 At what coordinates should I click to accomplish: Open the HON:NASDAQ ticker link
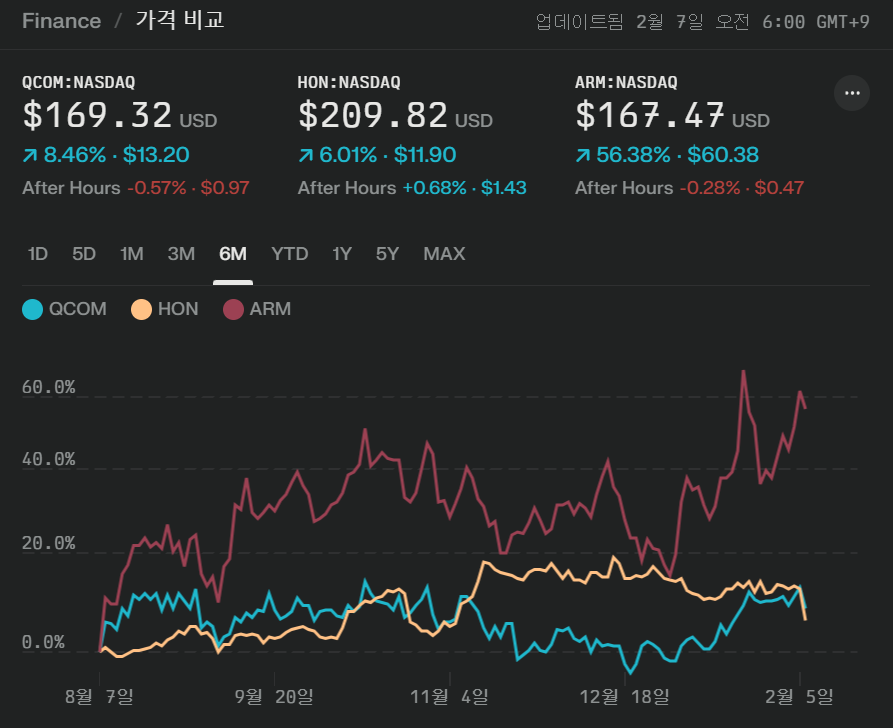click(349, 83)
